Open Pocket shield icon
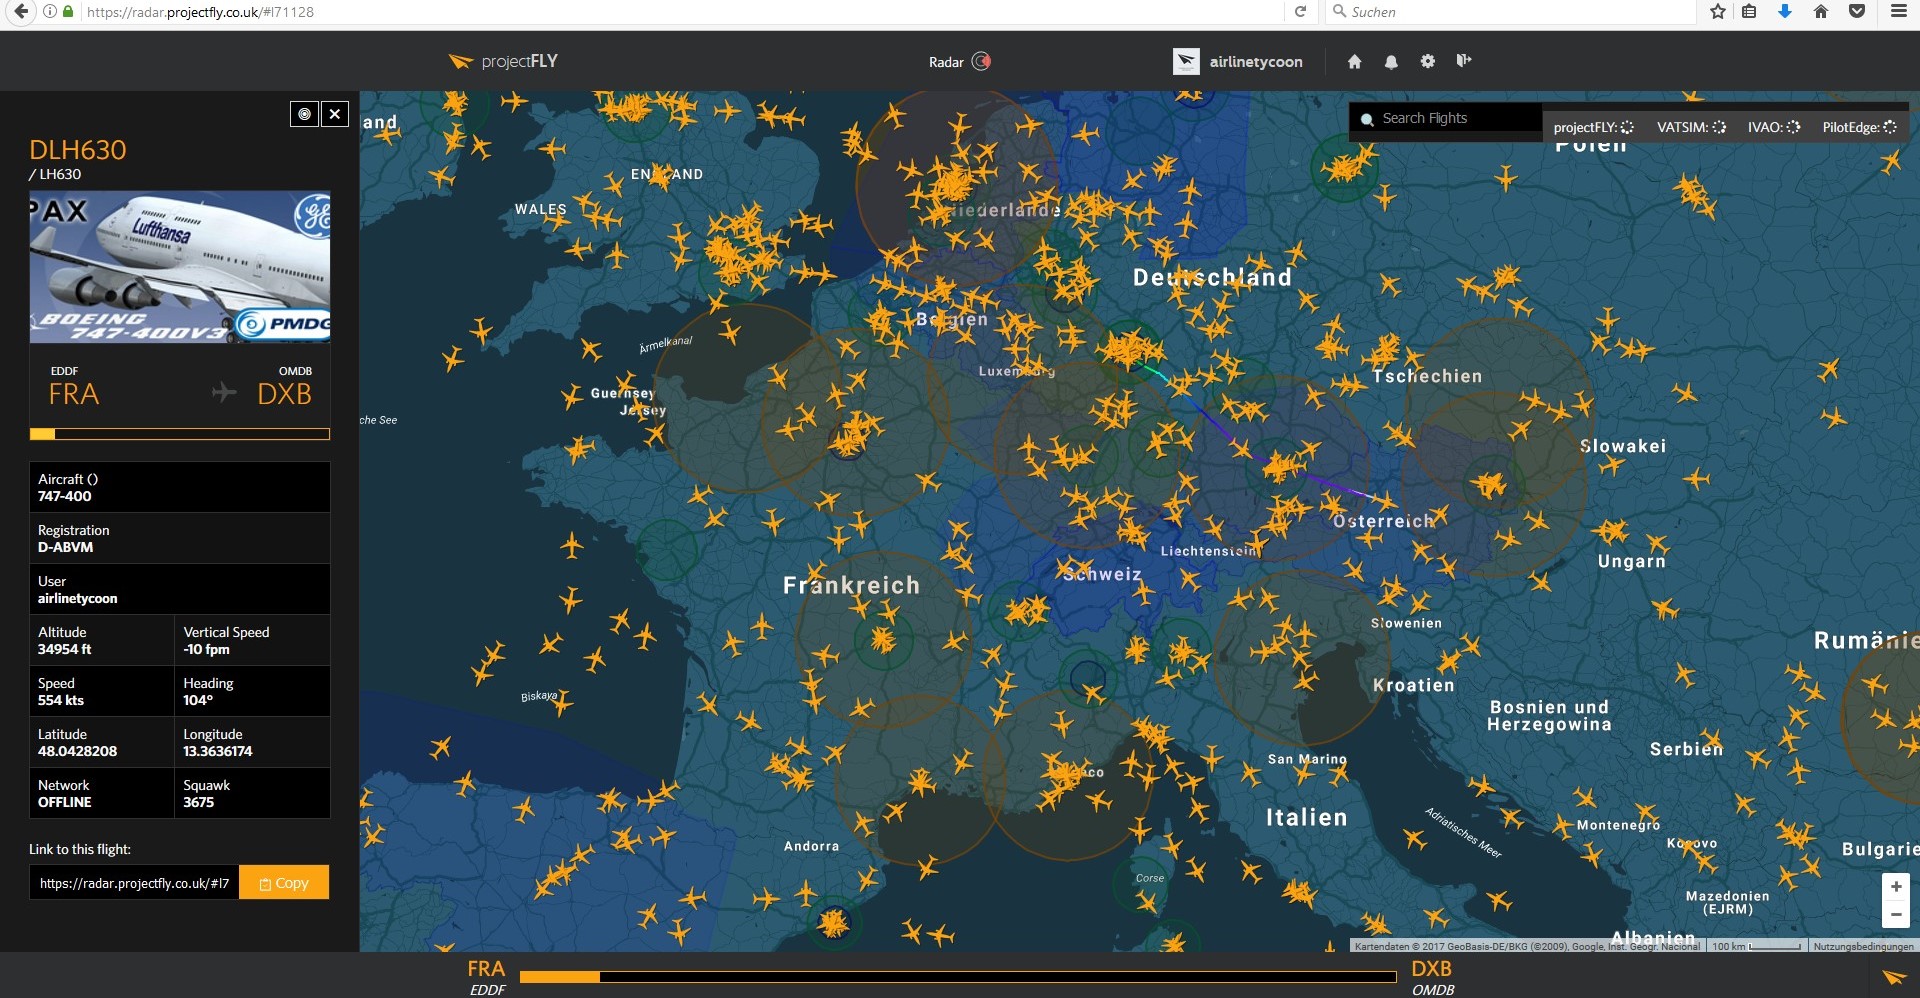 click(x=1857, y=12)
